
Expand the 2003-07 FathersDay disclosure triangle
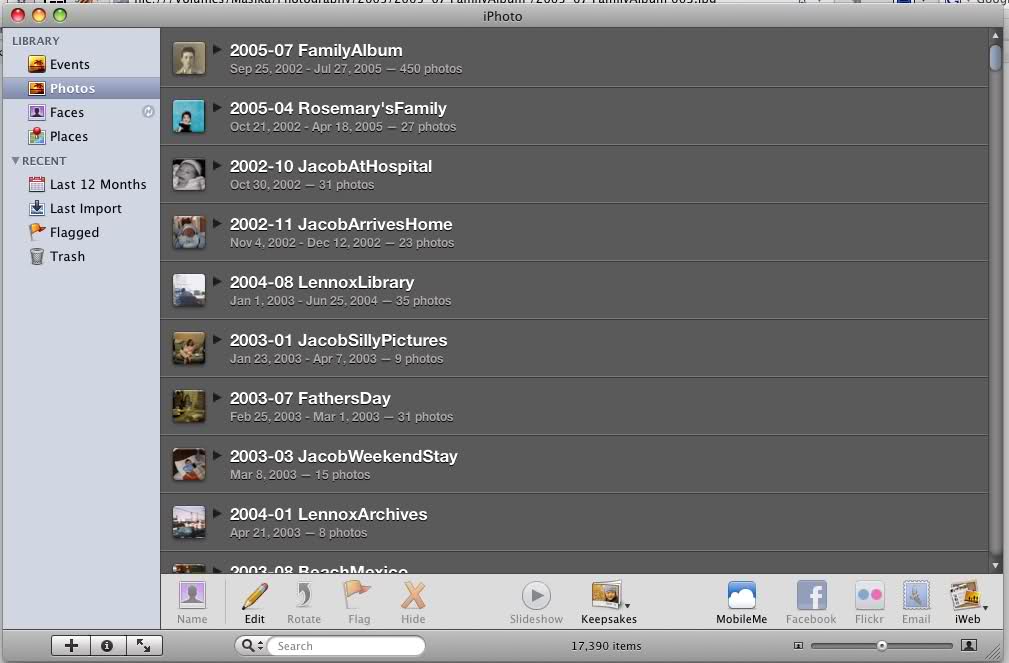(217, 397)
